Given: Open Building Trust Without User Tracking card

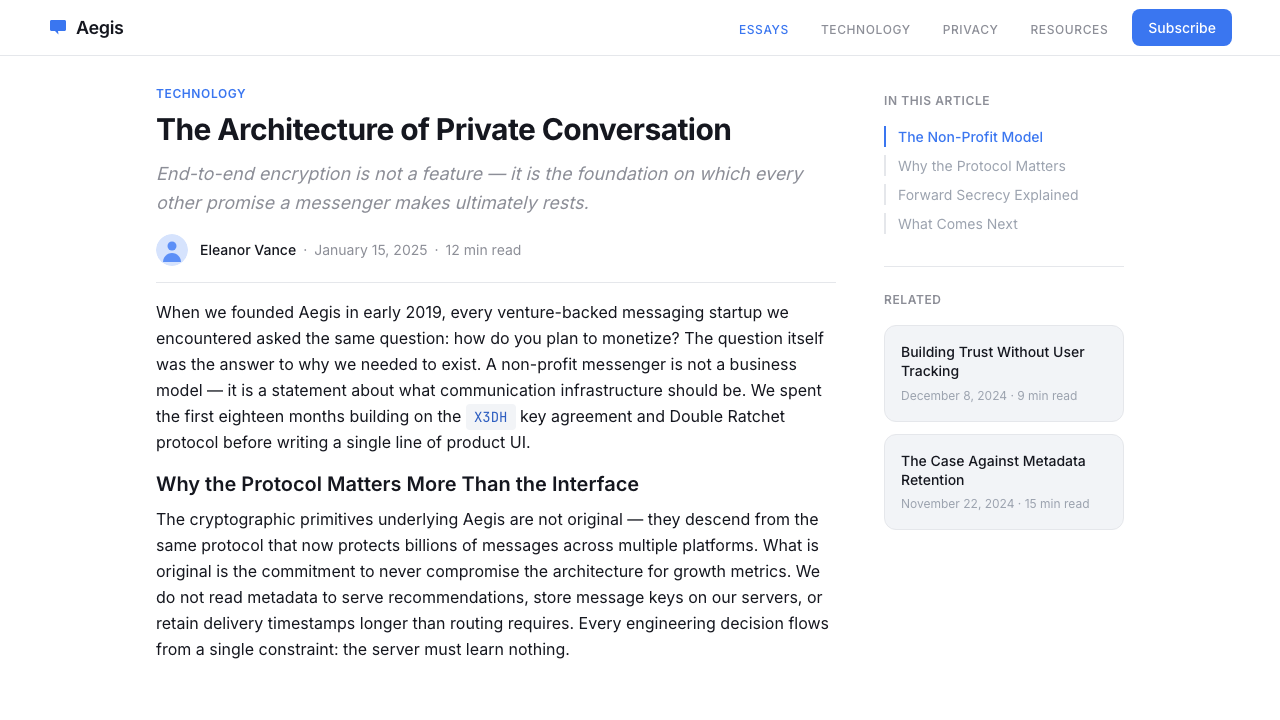Looking at the screenshot, I should click(x=1004, y=374).
